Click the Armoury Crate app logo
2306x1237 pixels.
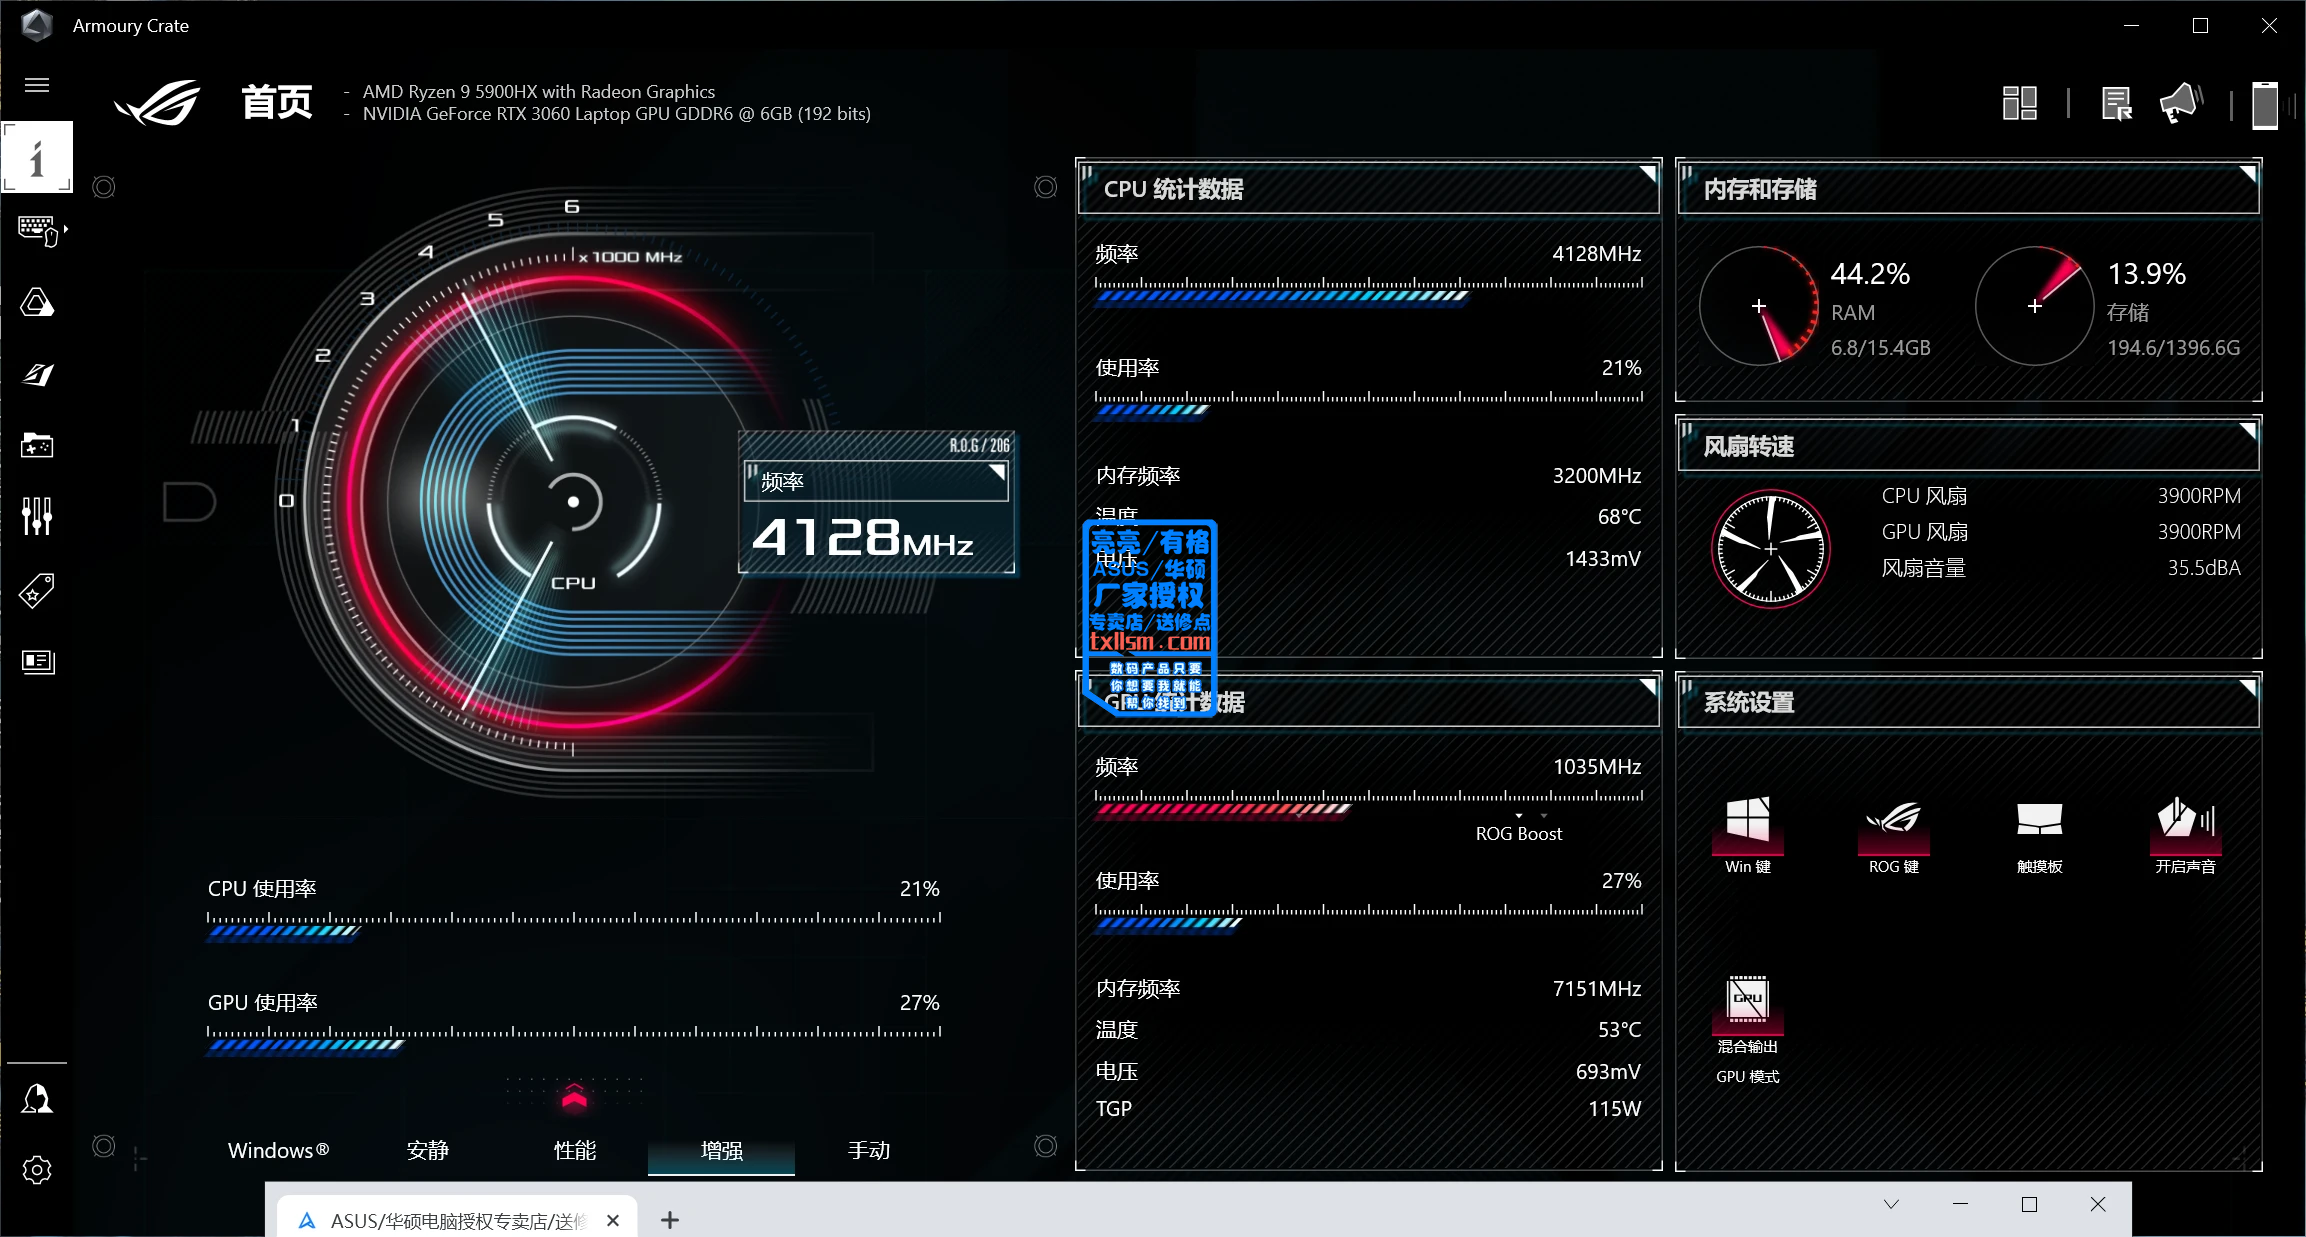37,25
